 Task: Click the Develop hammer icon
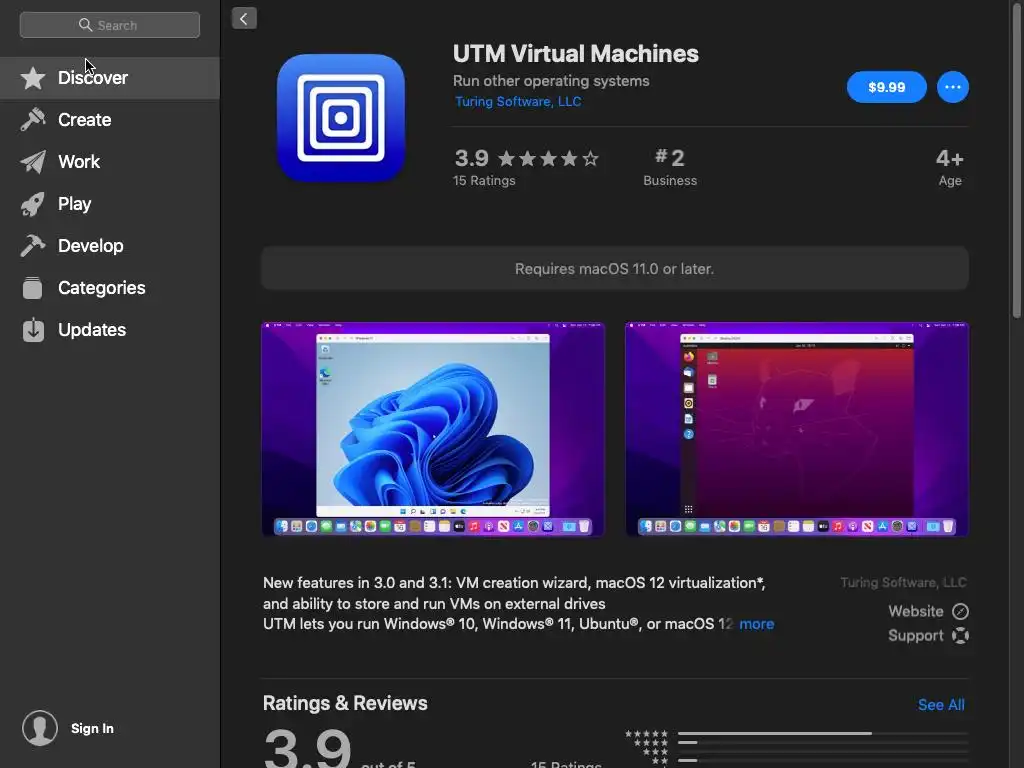pyautogui.click(x=33, y=246)
